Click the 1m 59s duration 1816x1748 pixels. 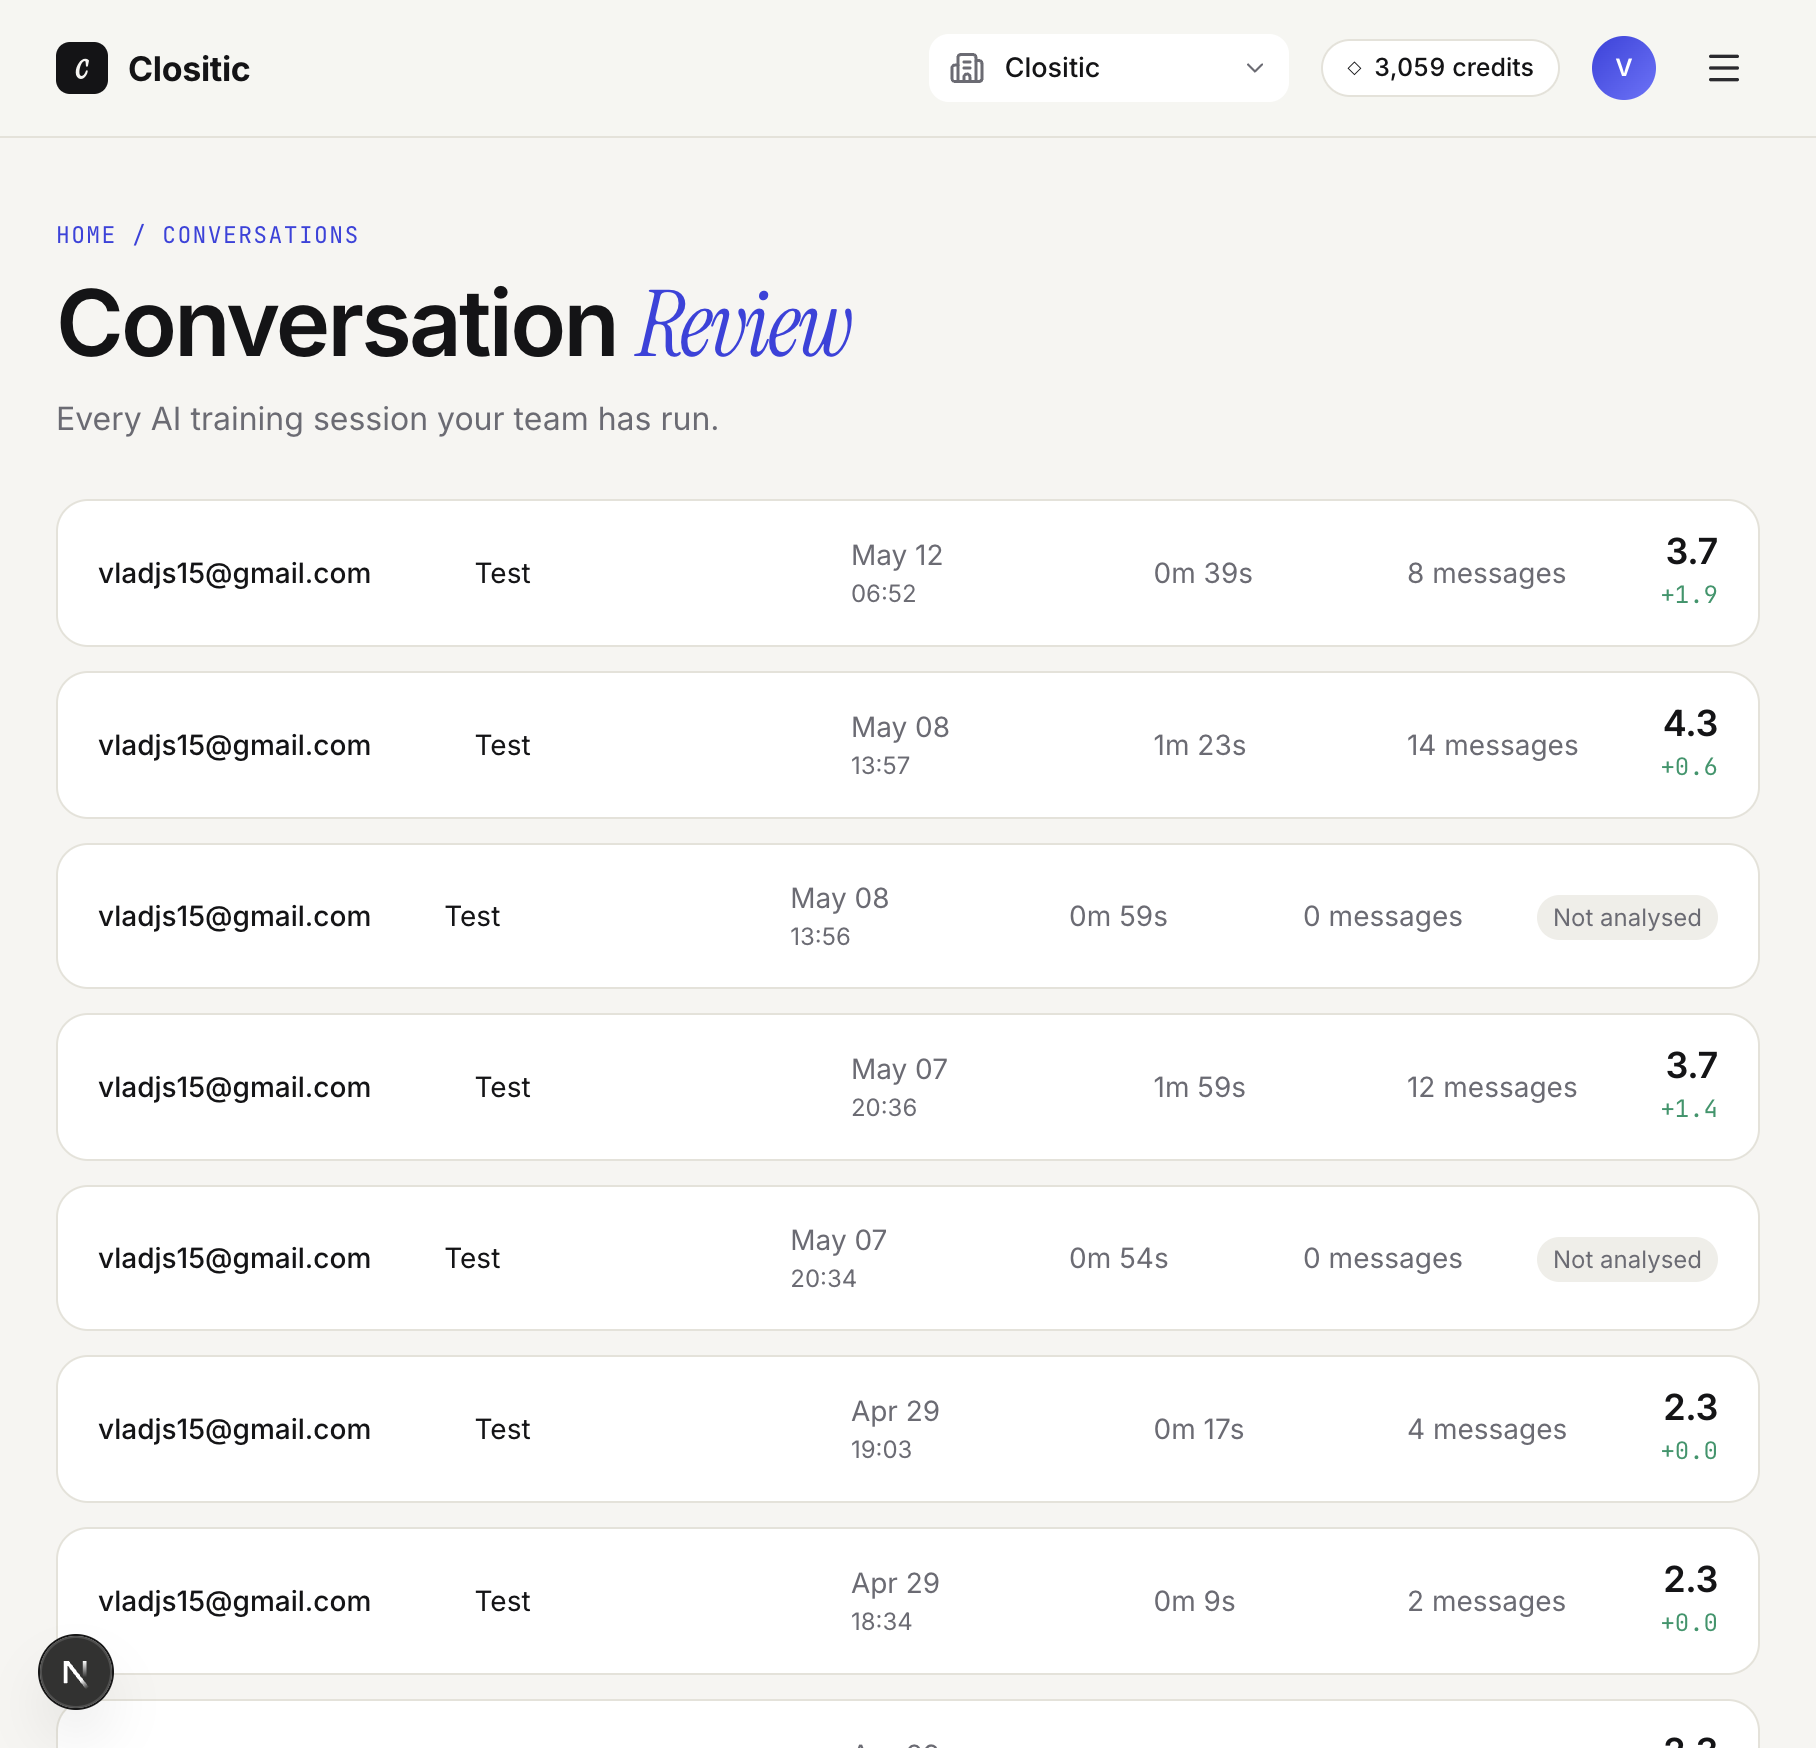(x=1199, y=1087)
